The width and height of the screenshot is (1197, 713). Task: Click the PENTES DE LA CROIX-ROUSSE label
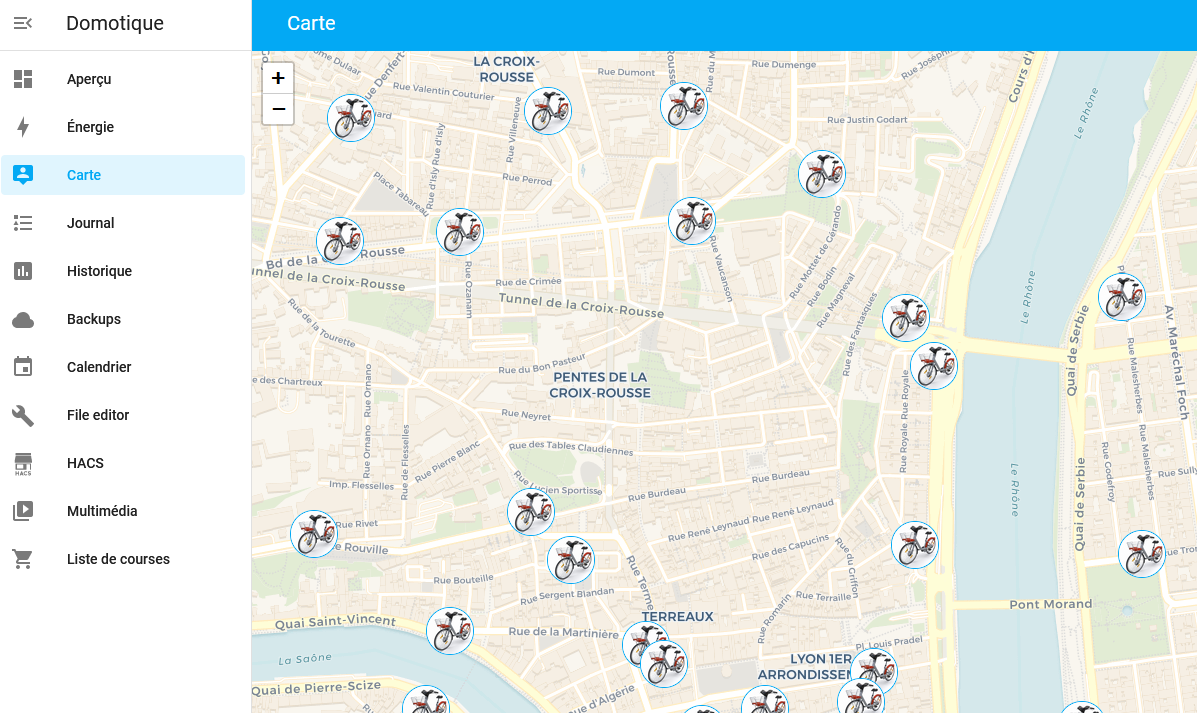coord(600,385)
